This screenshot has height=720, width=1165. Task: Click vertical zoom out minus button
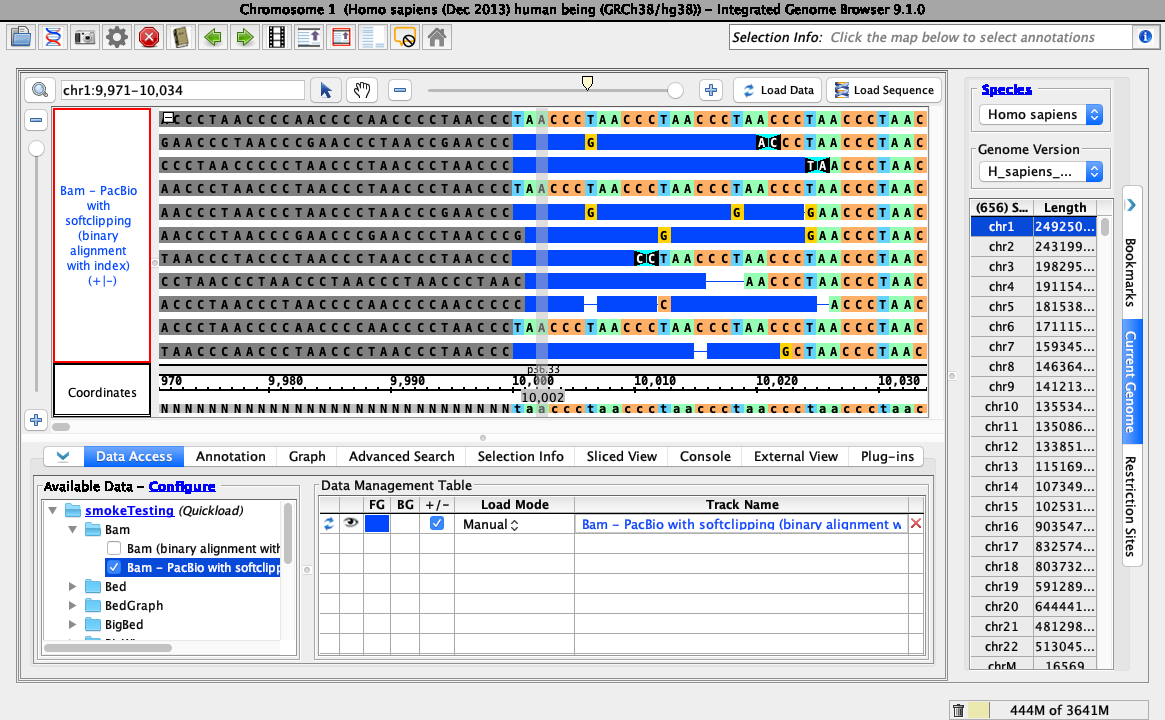point(36,120)
